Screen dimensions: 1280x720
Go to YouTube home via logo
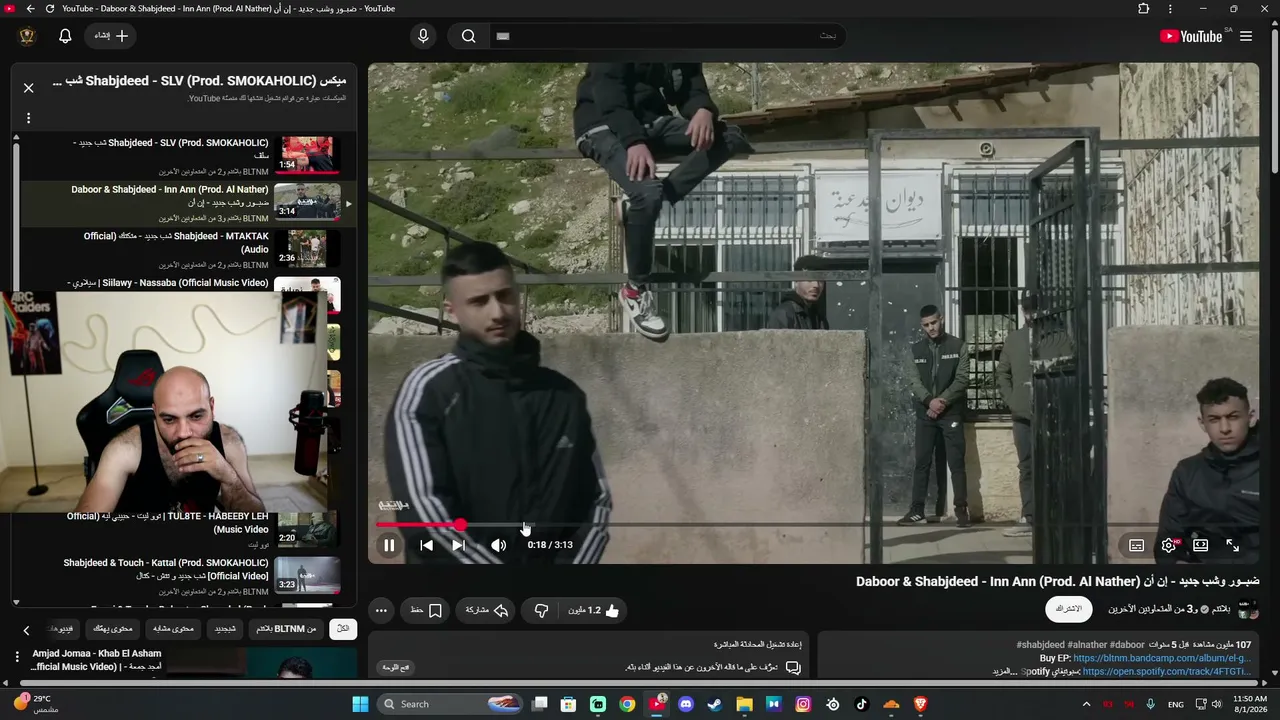[1191, 36]
